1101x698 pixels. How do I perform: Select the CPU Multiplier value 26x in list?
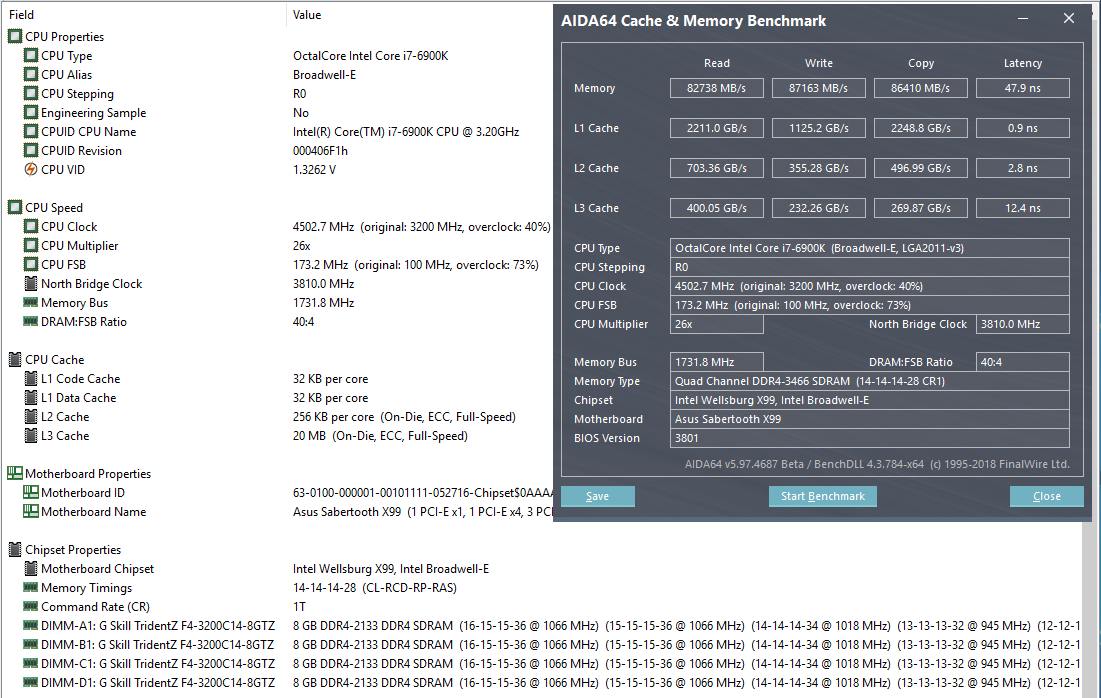click(x=302, y=246)
